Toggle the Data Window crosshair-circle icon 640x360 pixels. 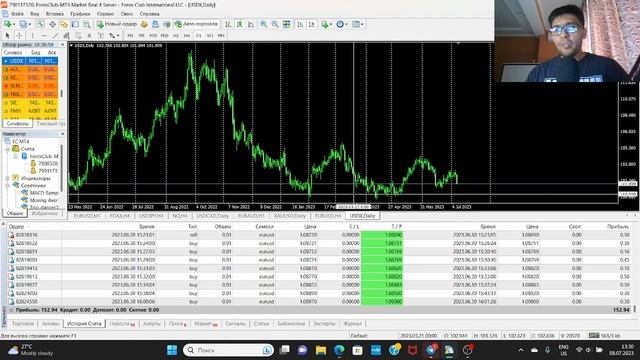(x=52, y=24)
